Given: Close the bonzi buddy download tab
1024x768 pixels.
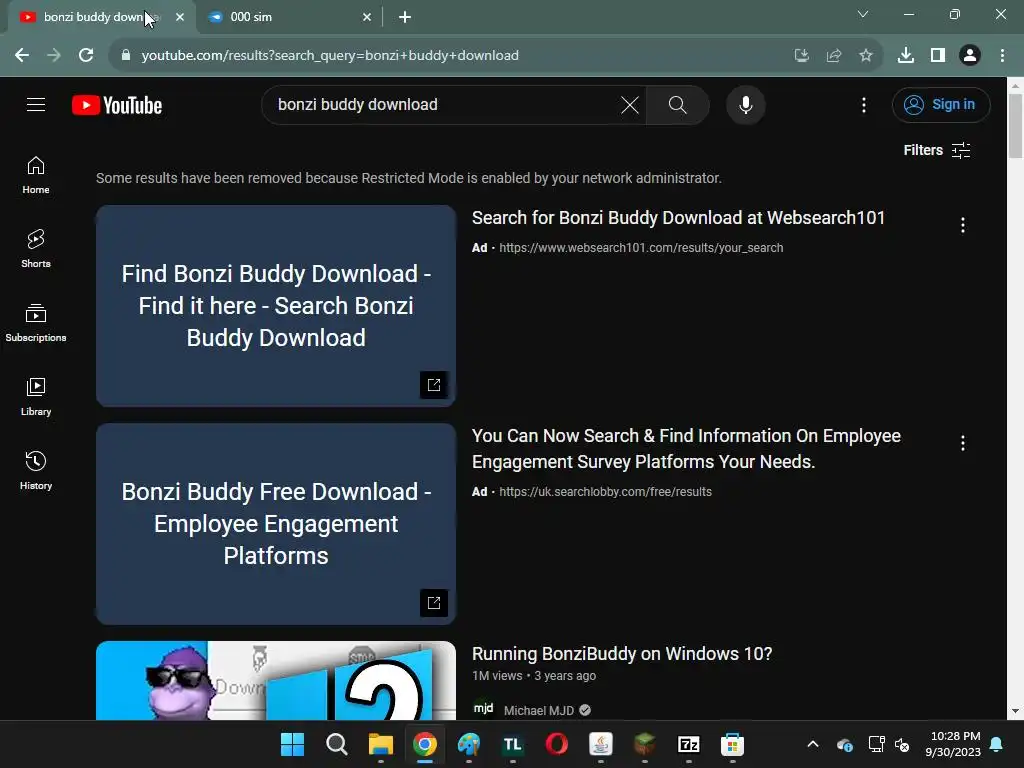Looking at the screenshot, I should tap(180, 17).
